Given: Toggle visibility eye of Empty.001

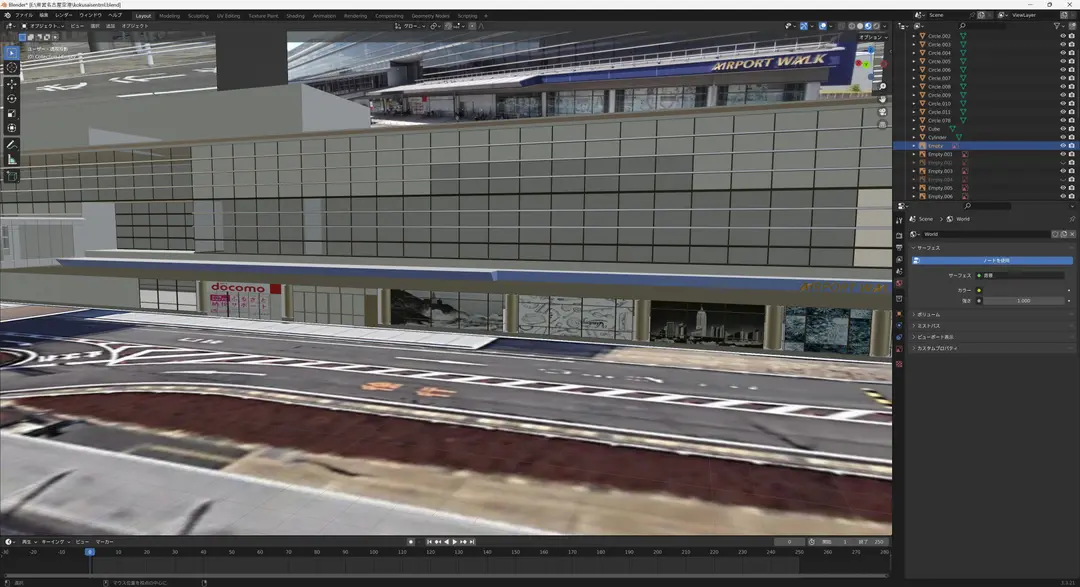Looking at the screenshot, I should click(x=1063, y=154).
